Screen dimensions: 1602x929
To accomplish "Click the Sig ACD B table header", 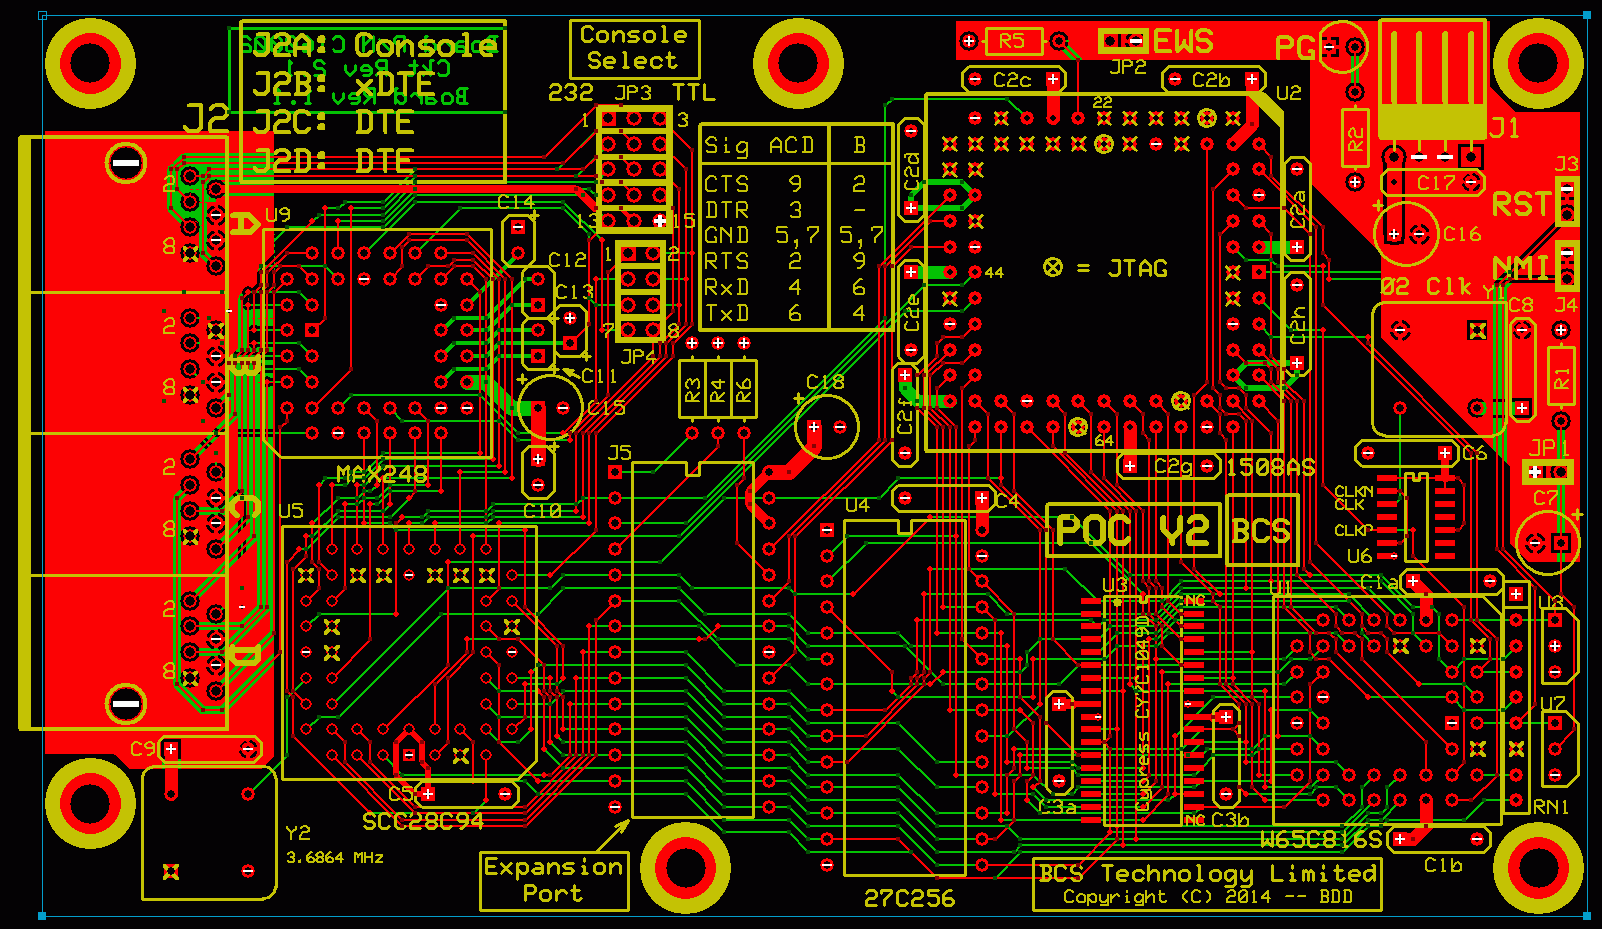I will pyautogui.click(x=787, y=146).
